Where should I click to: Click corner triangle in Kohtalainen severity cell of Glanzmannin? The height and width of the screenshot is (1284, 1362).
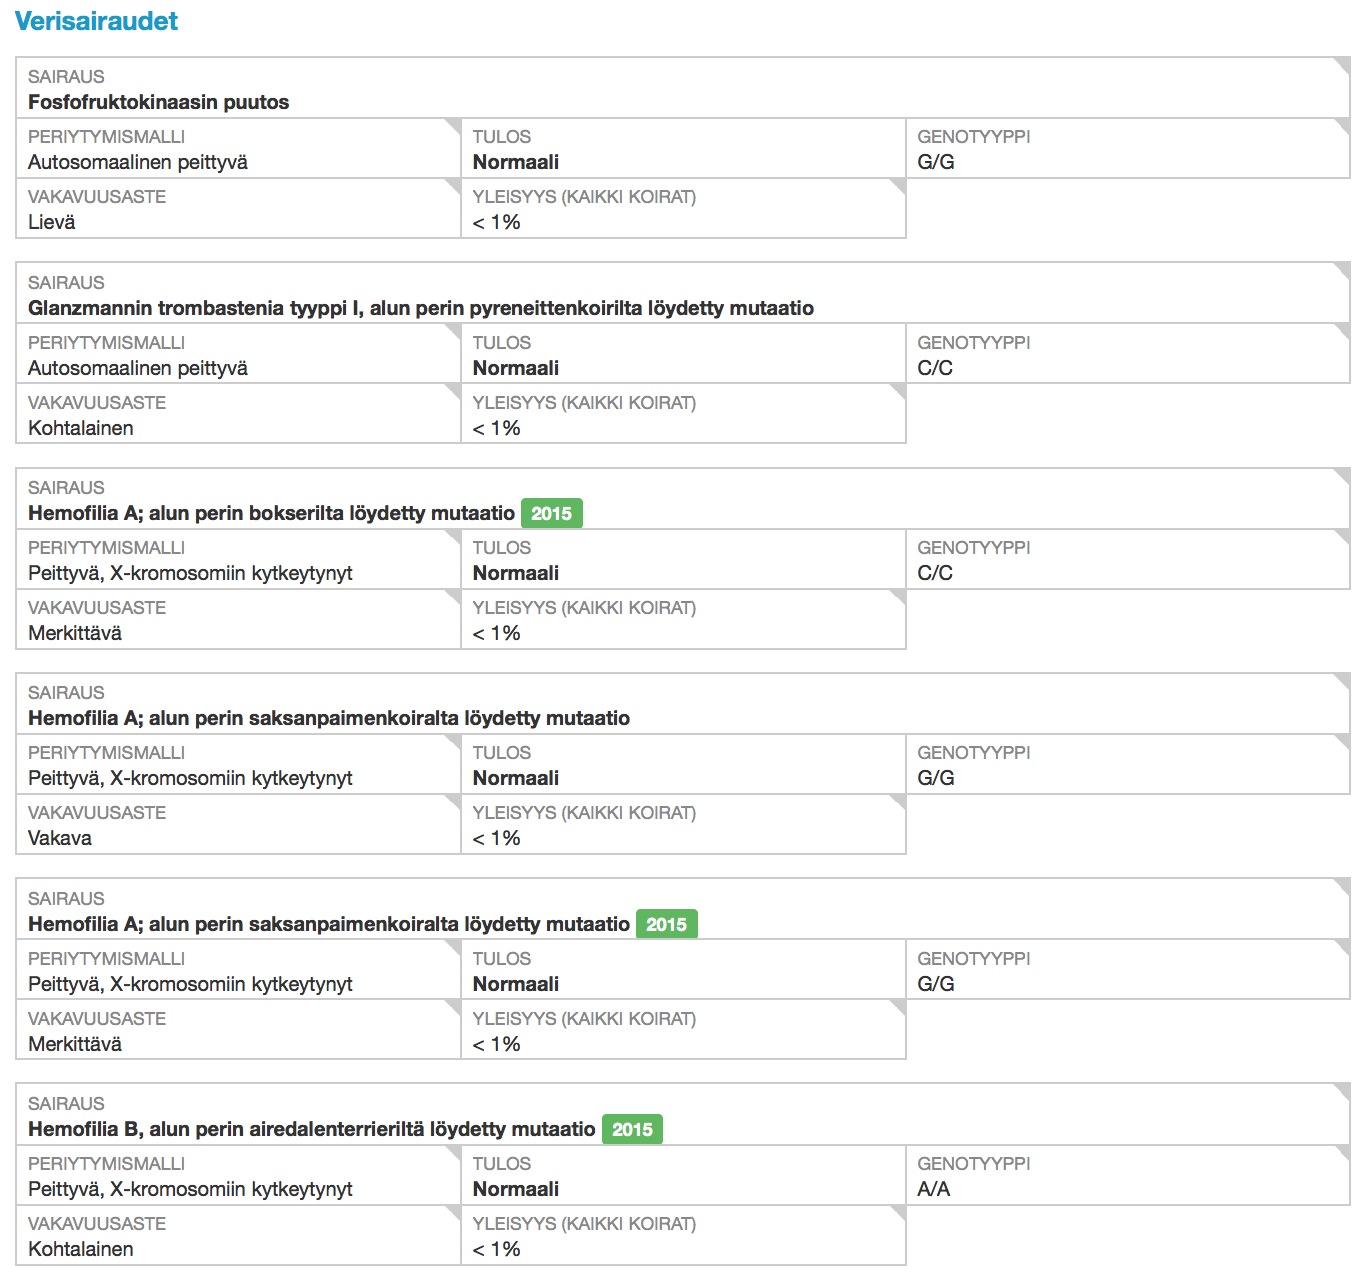[x=453, y=391]
